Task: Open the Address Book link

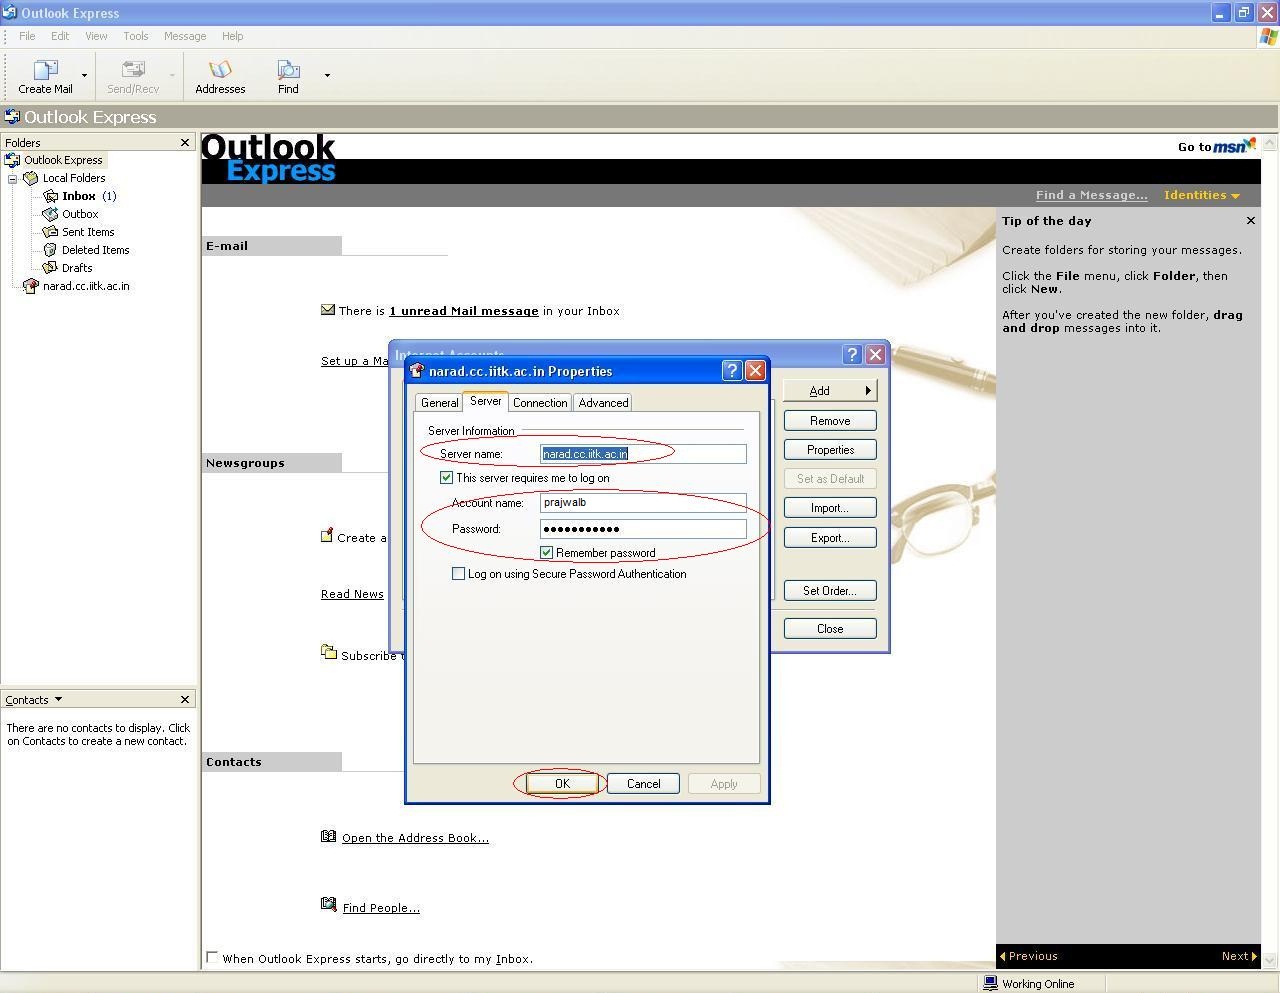Action: tap(415, 838)
